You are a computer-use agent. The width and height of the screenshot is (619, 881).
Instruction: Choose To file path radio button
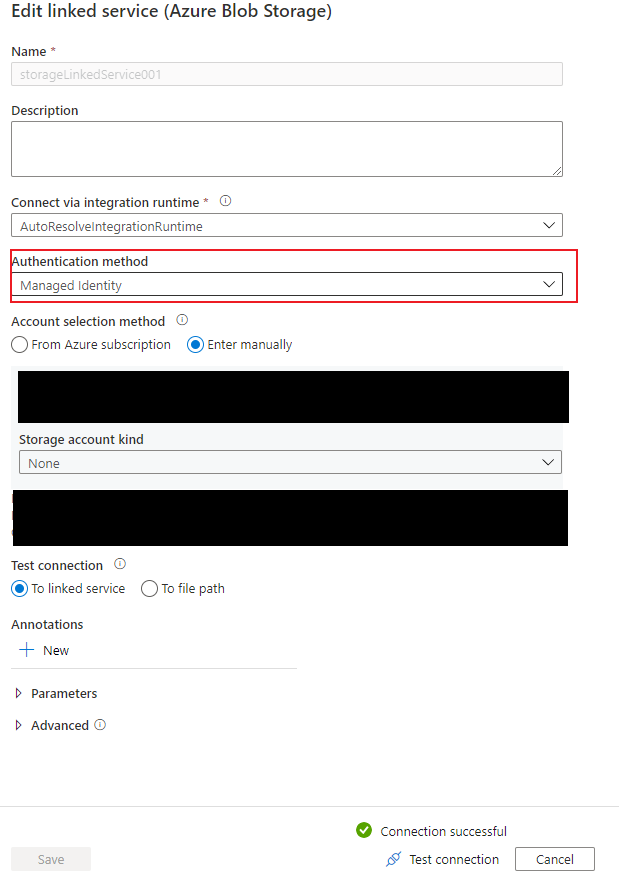[x=149, y=588]
